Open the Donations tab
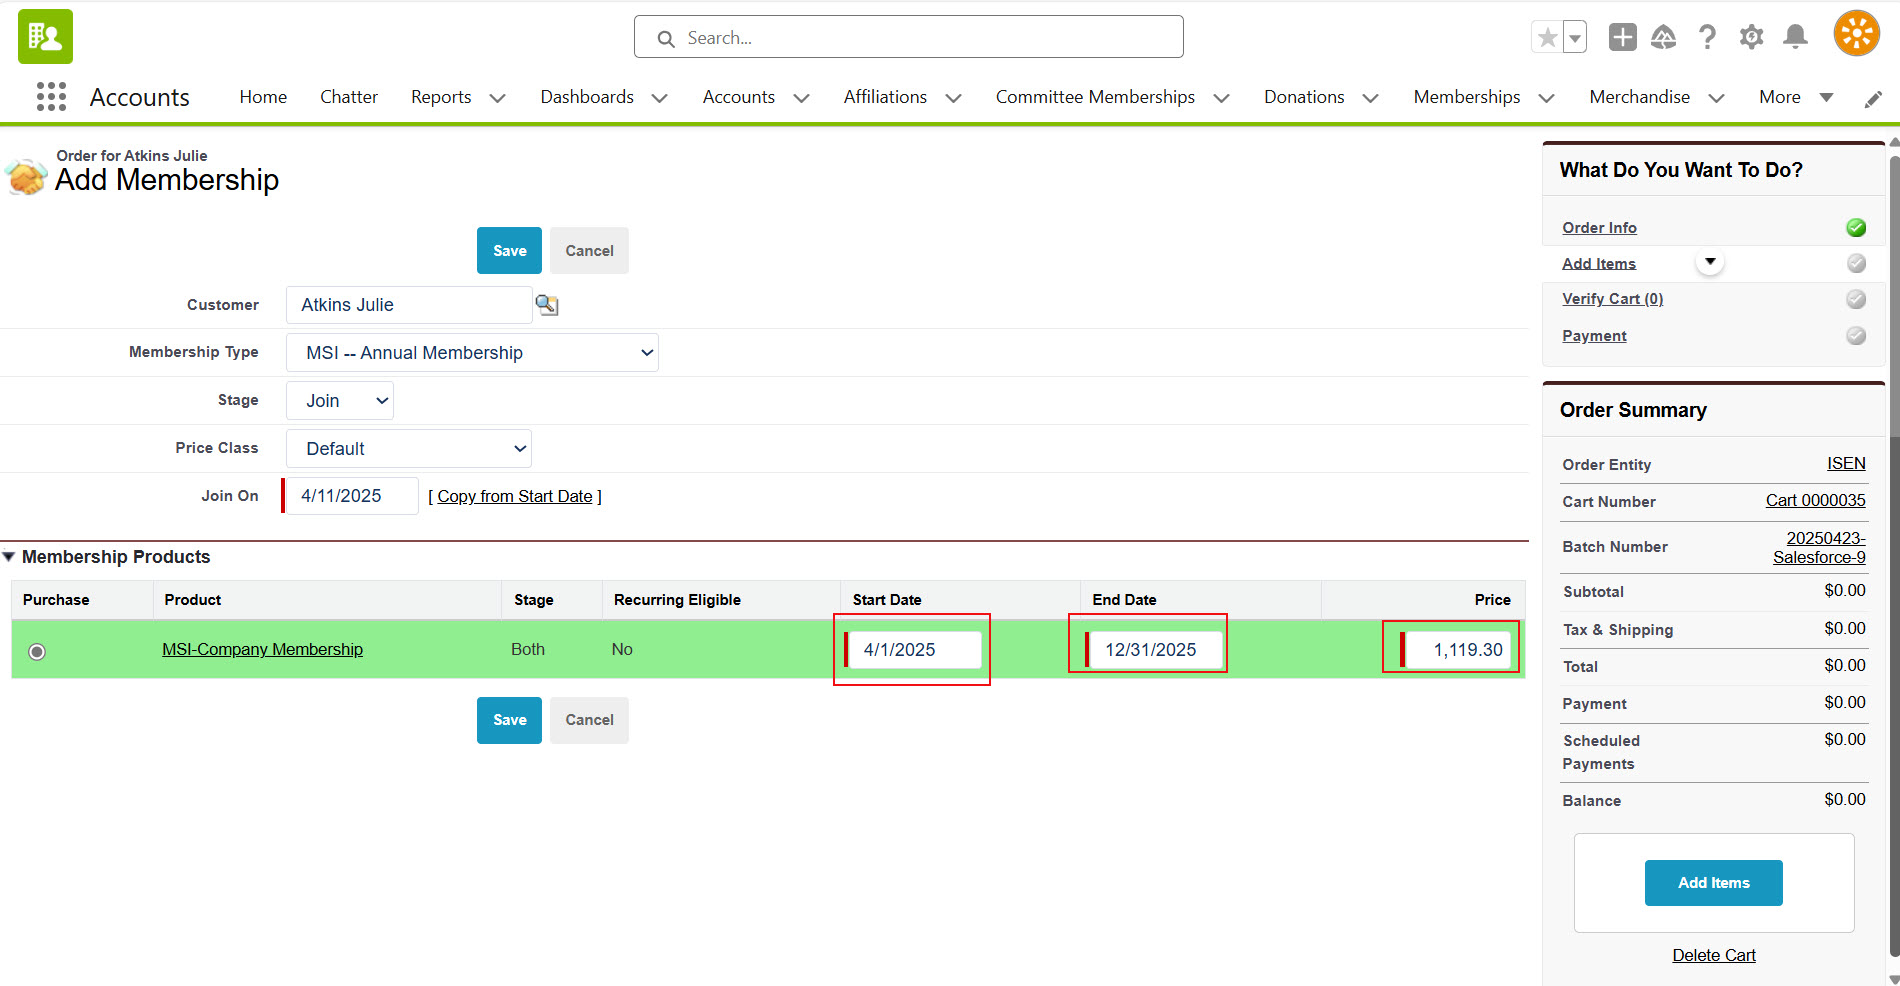Viewport: 1900px width, 986px height. pos(1303,97)
